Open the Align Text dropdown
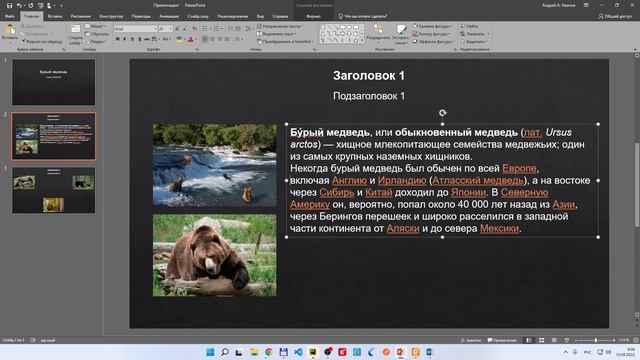640x360 pixels. [276, 34]
